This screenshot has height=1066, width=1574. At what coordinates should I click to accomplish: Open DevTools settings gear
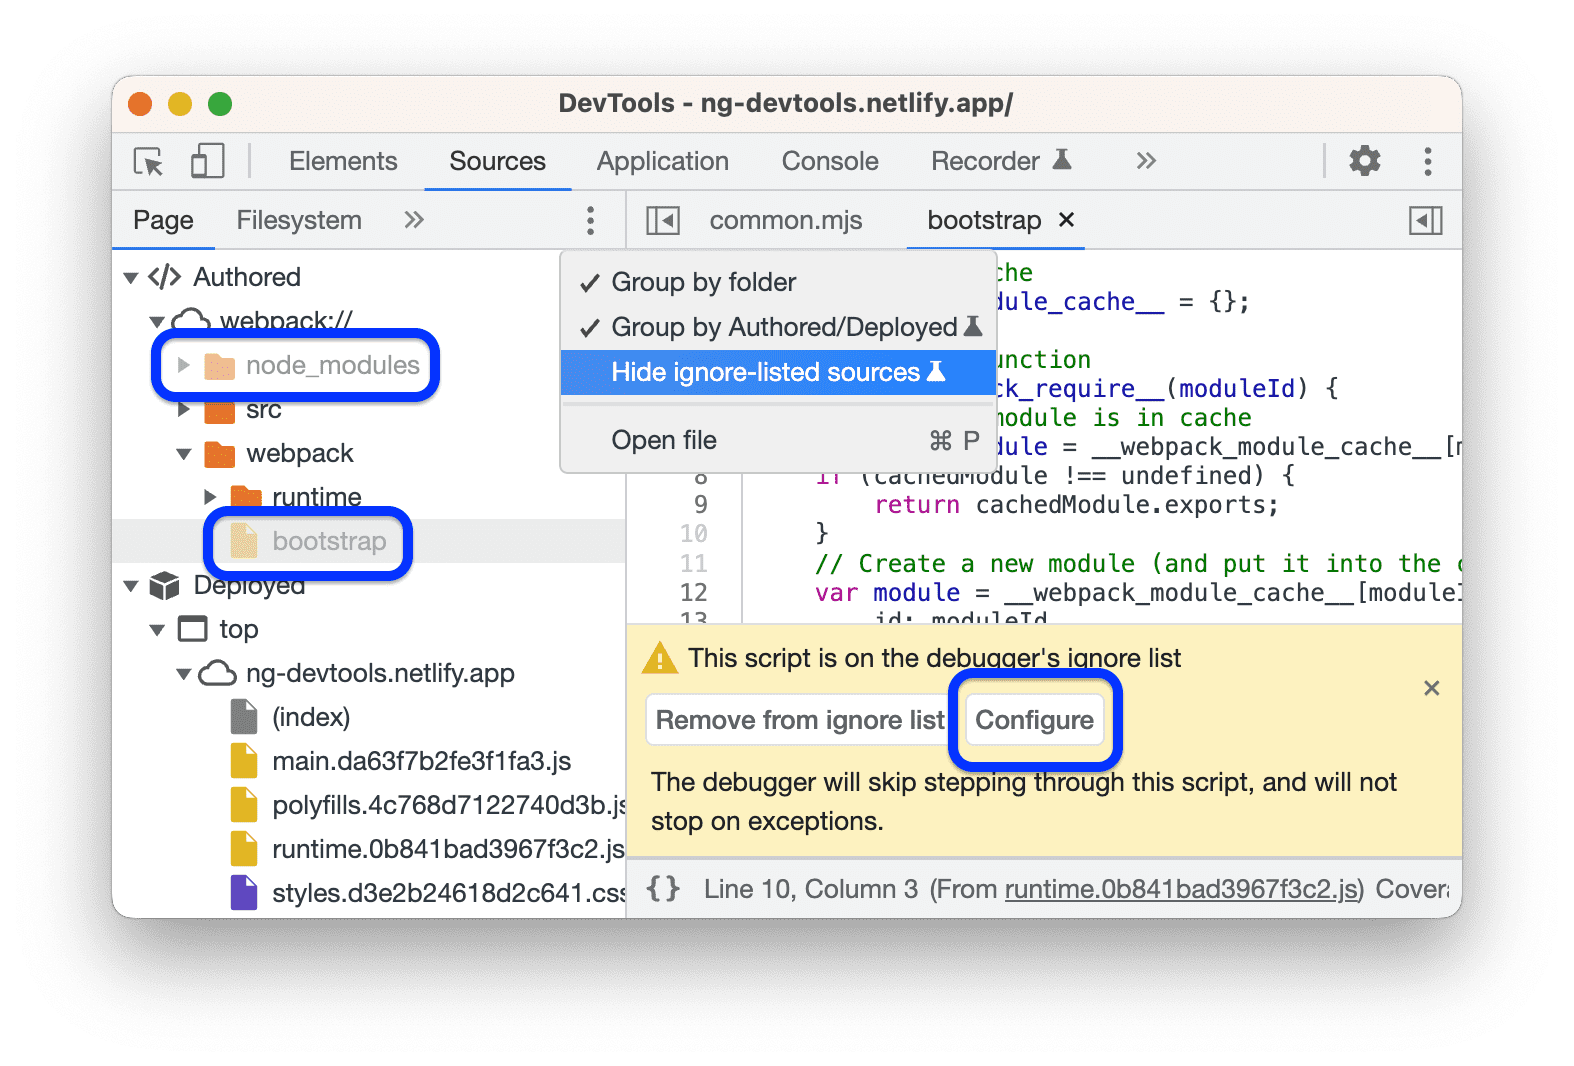click(1364, 161)
